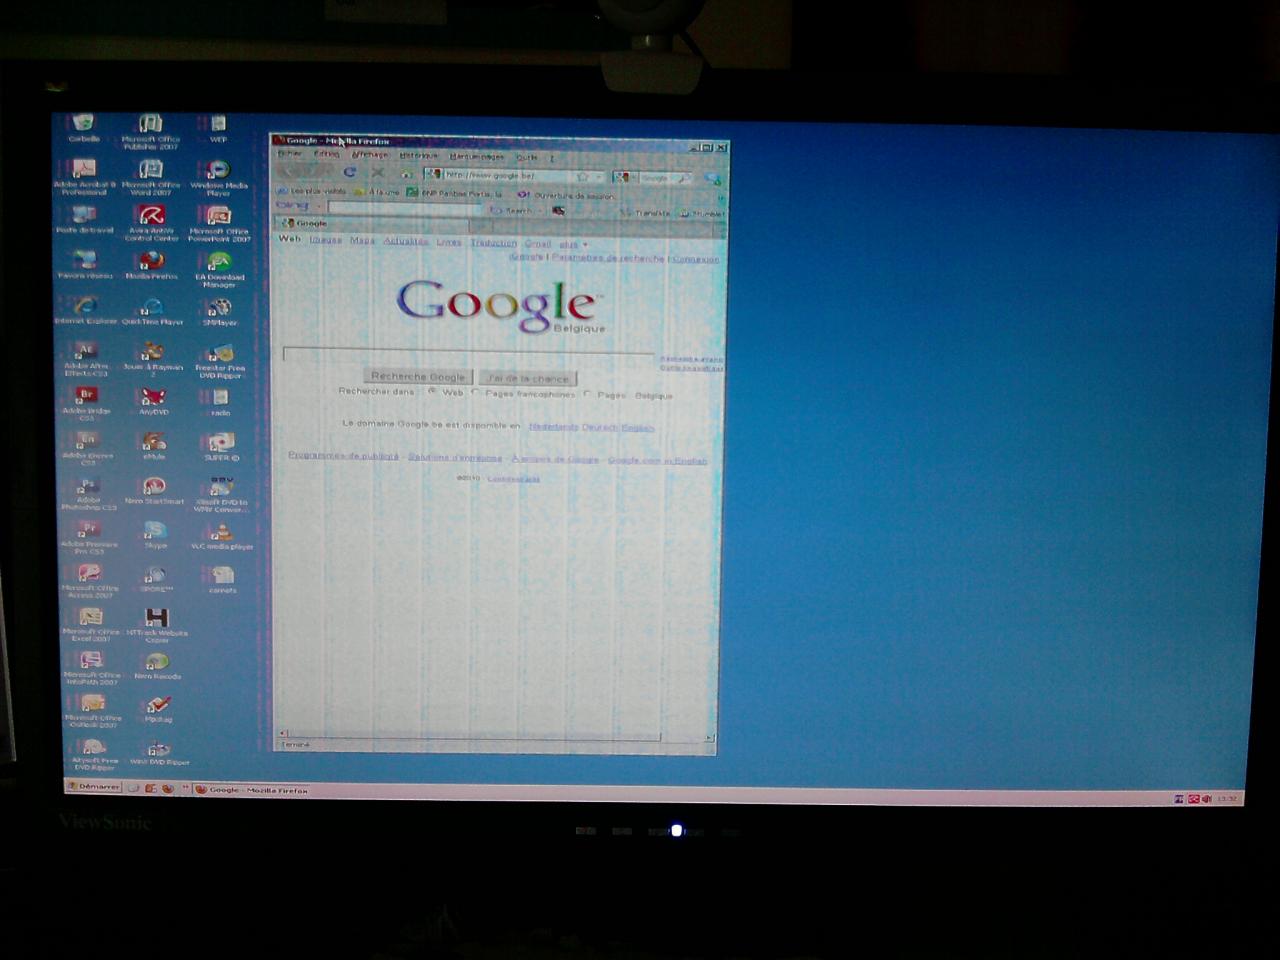
Task: Launch Microsoft Office Publisher 2007 shortcut
Action: pos(151,131)
